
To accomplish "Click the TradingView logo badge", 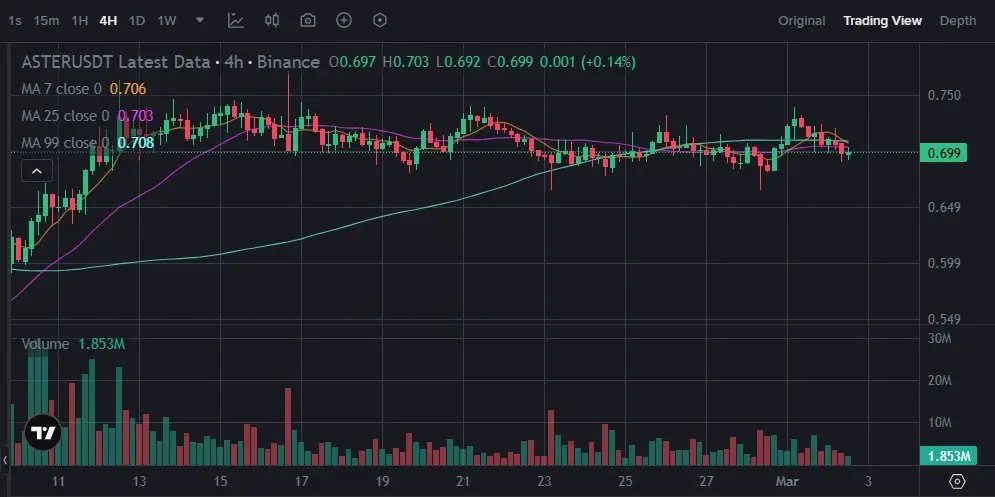I will (43, 434).
